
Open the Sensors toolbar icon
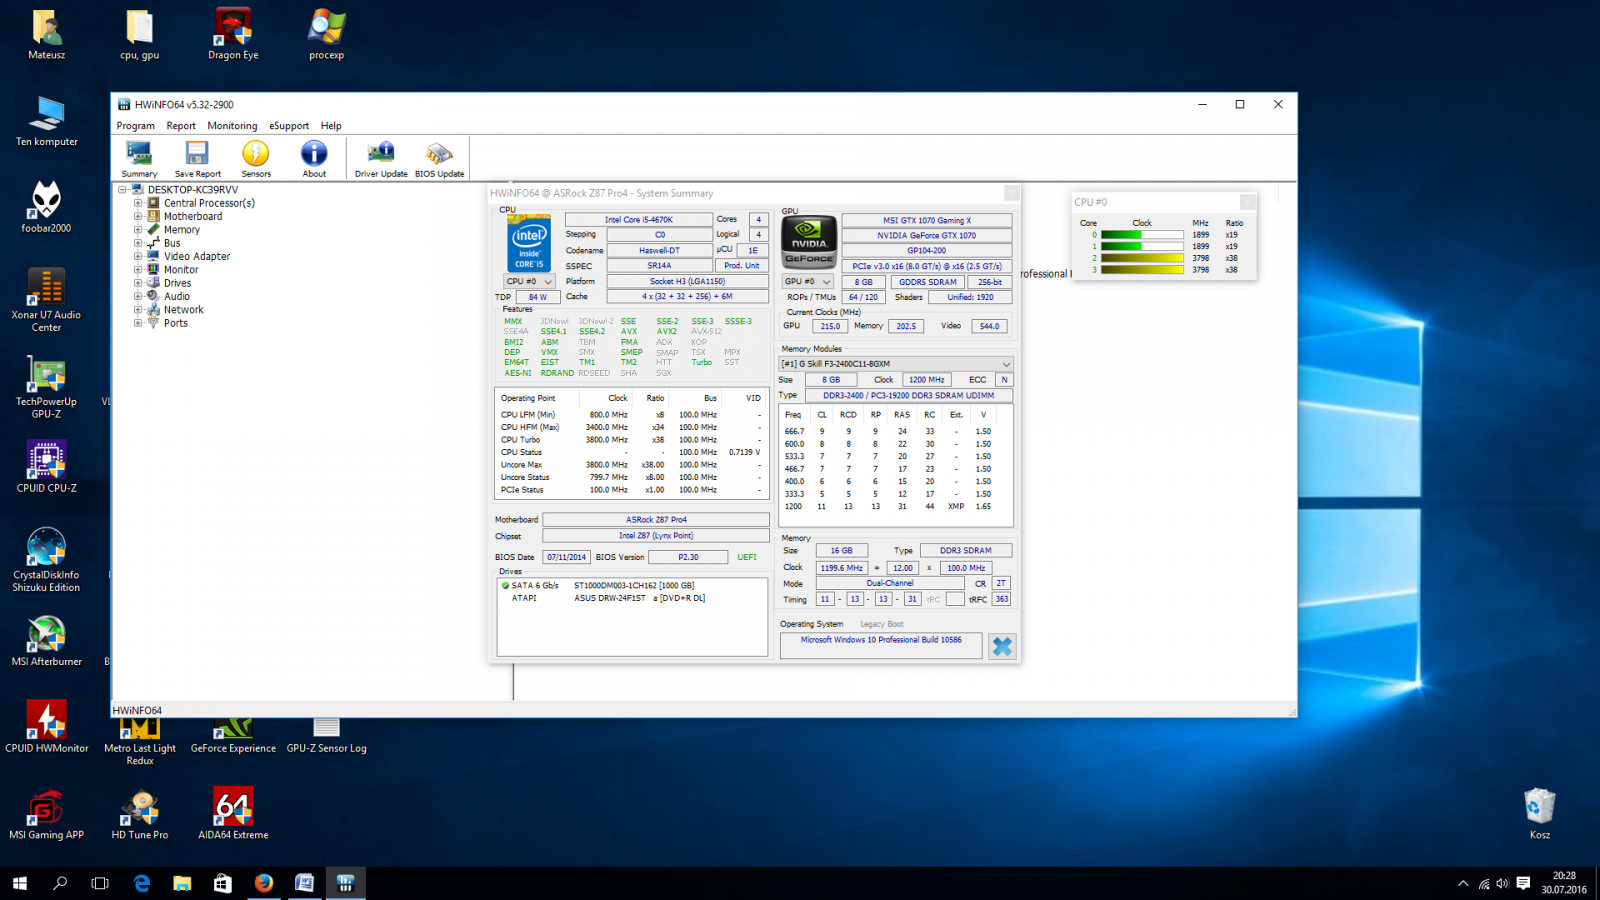click(x=256, y=159)
